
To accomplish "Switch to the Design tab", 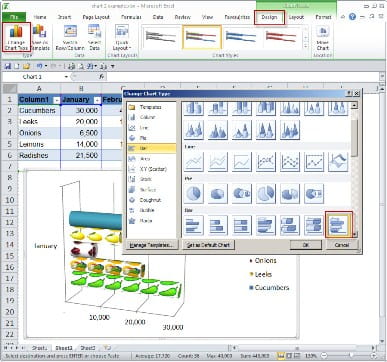I will click(x=269, y=17).
